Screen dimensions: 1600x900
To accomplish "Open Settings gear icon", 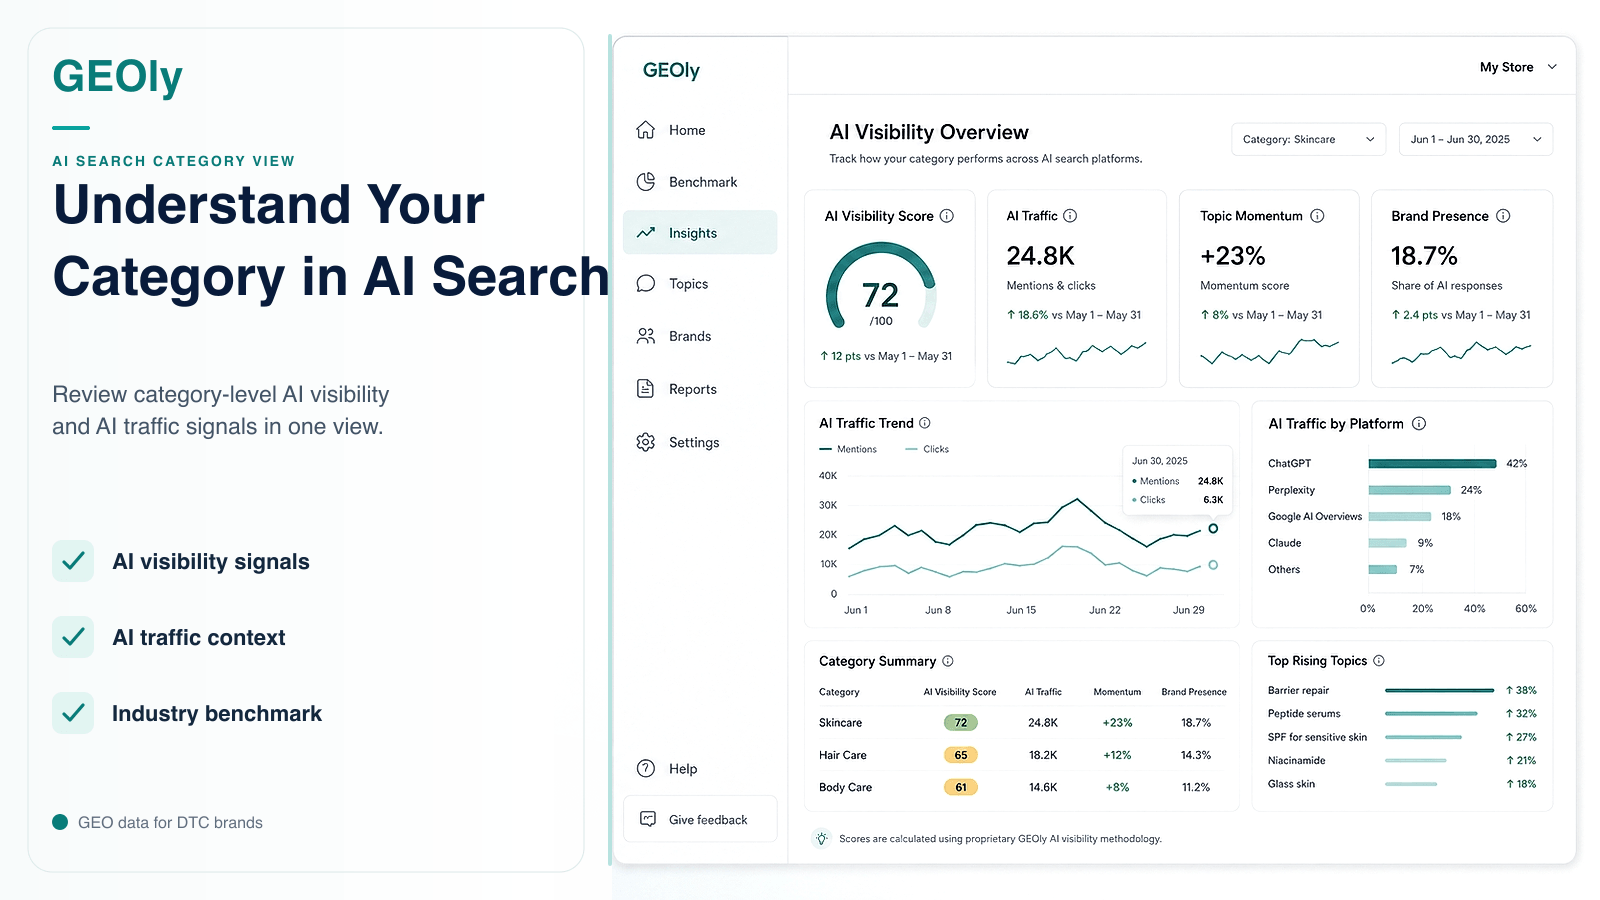I will pyautogui.click(x=646, y=442).
